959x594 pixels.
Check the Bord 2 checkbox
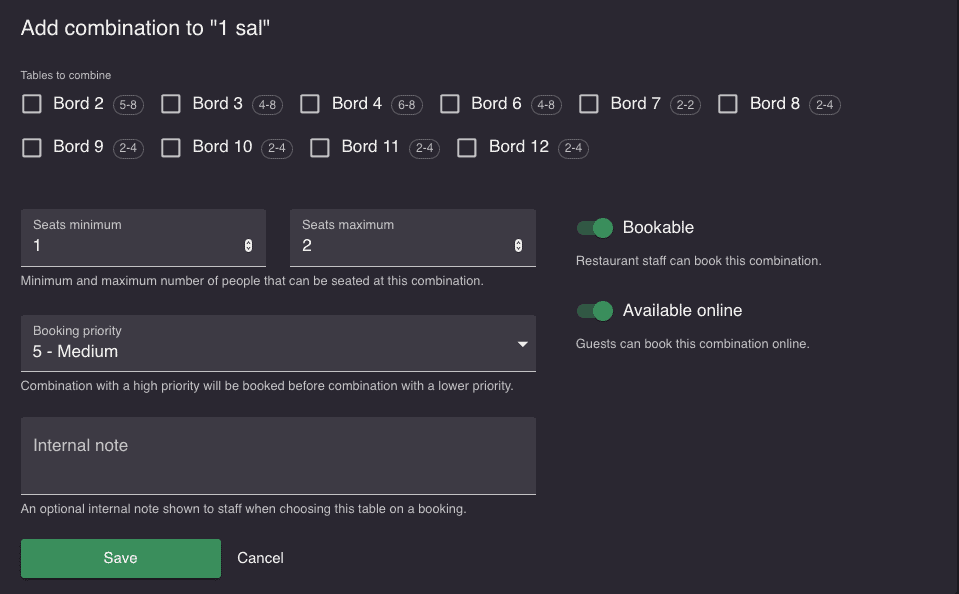coord(32,104)
